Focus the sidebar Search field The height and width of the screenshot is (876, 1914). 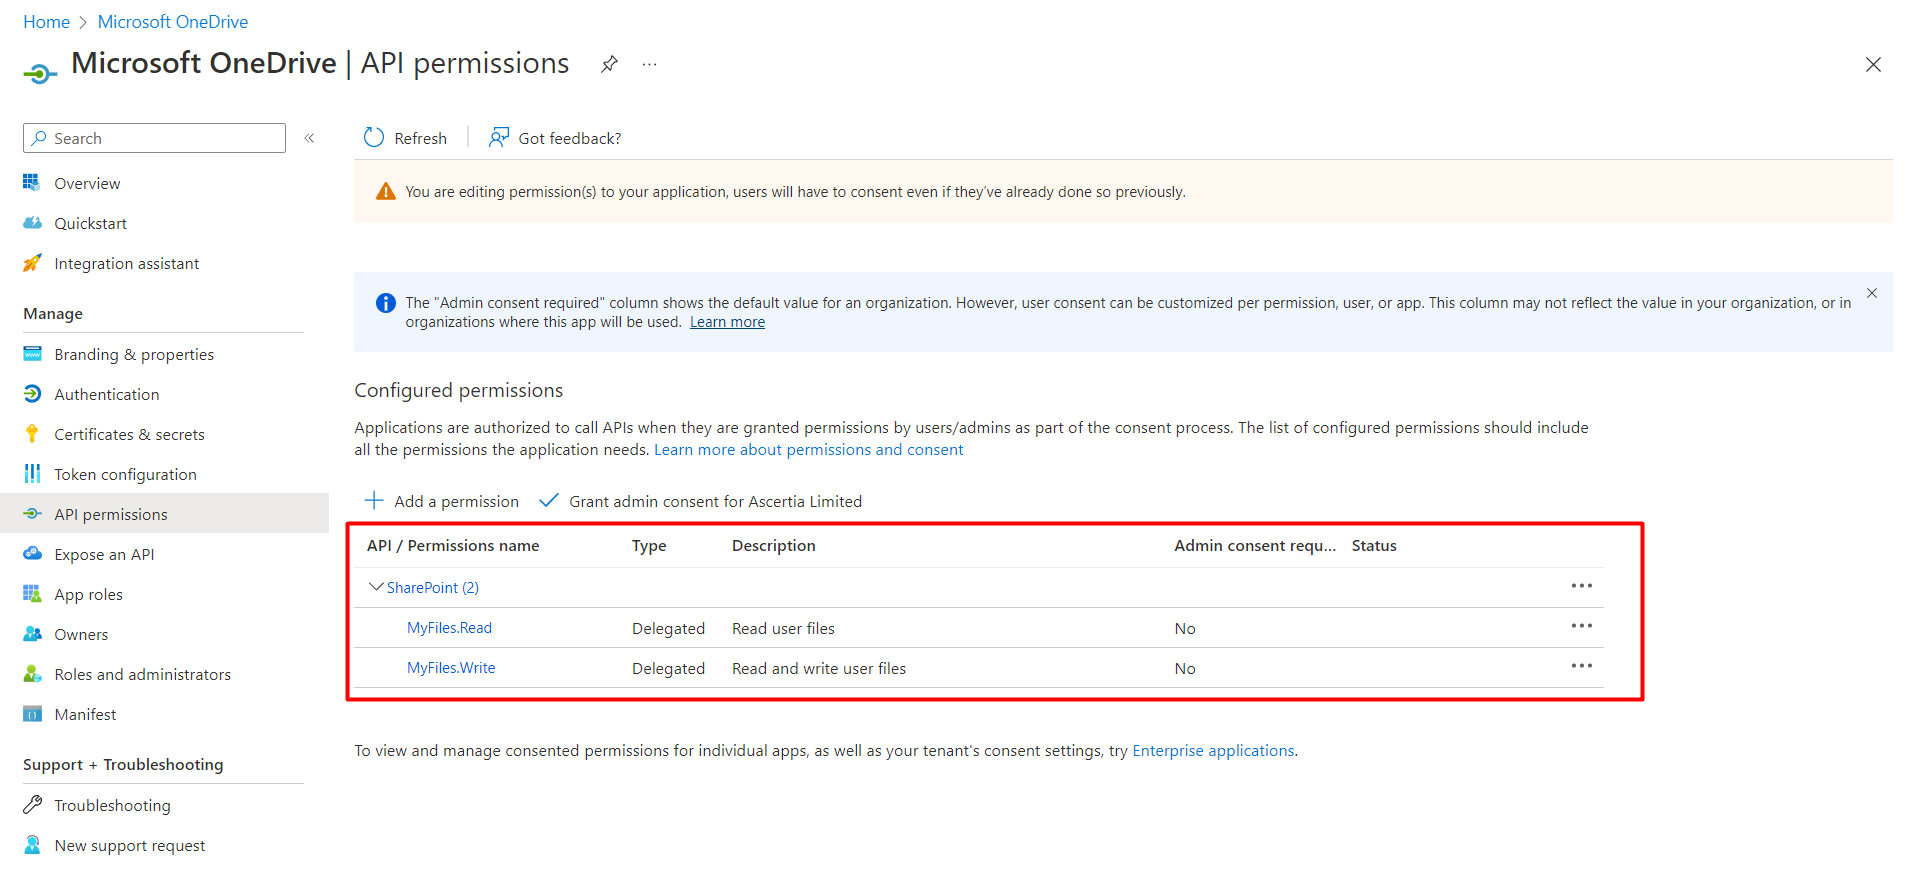(154, 138)
